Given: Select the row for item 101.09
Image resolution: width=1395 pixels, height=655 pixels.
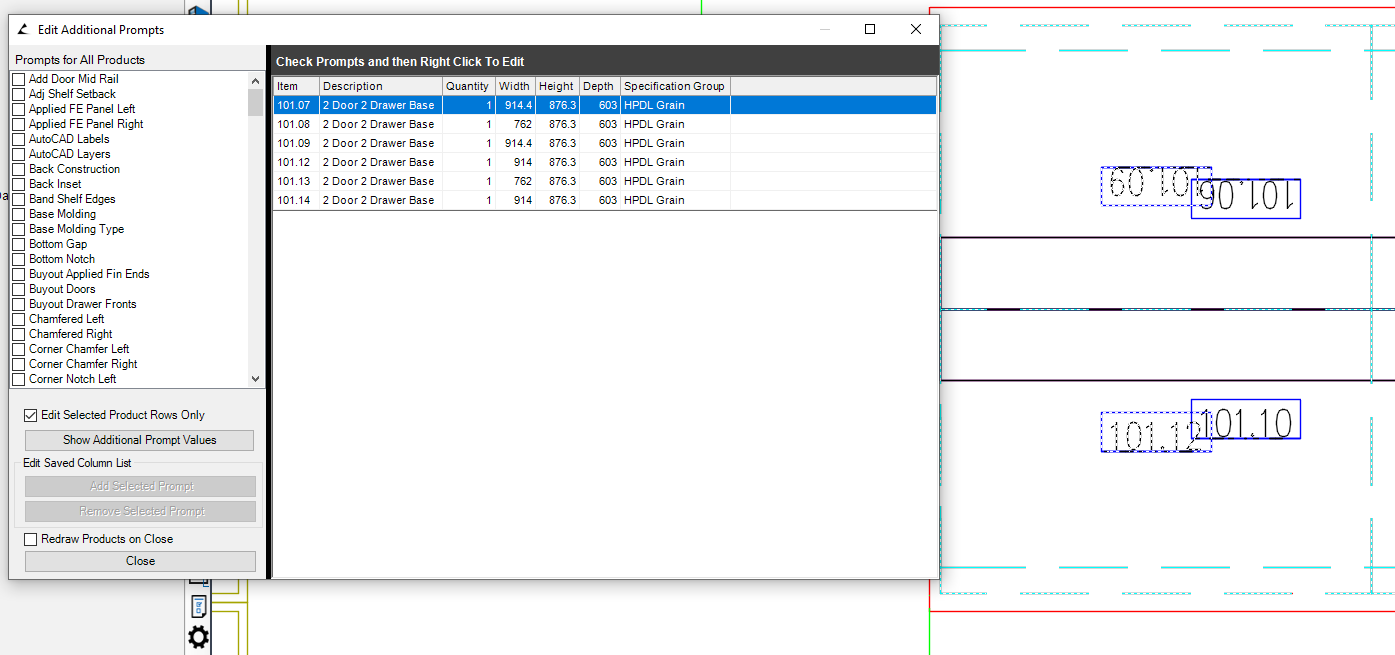Looking at the screenshot, I should click(605, 143).
